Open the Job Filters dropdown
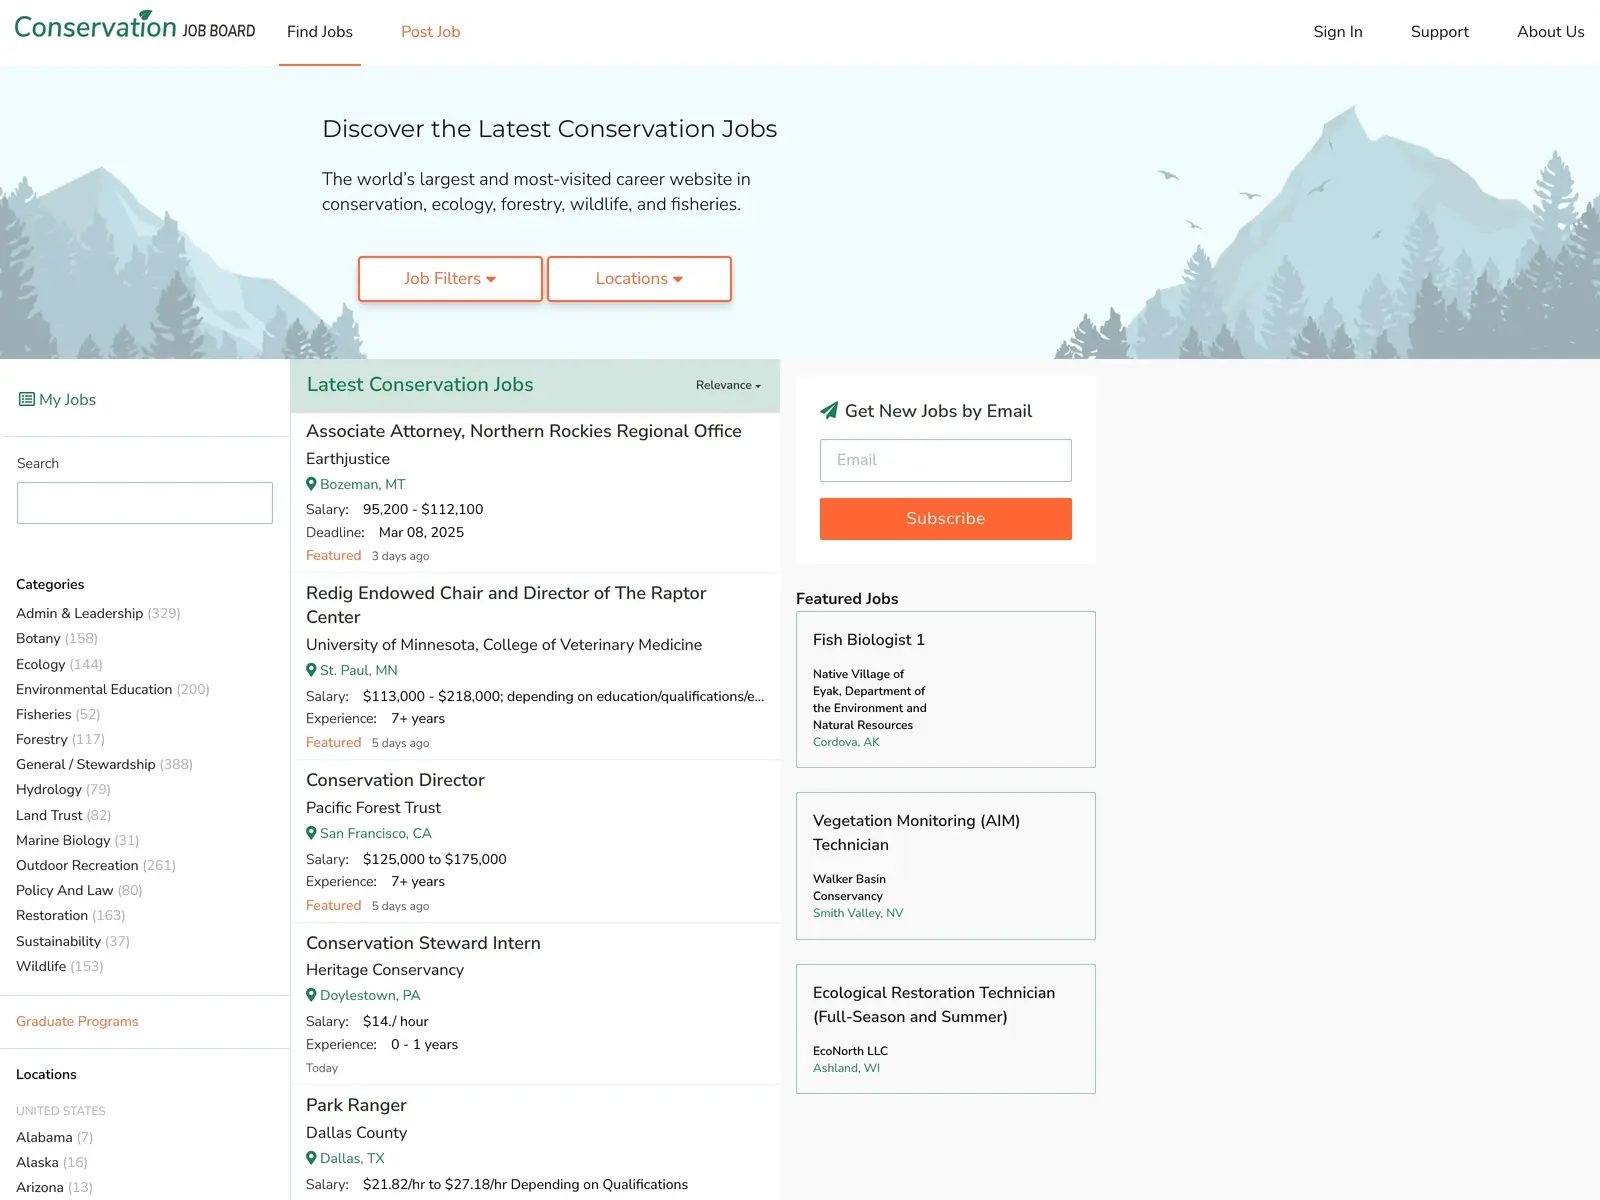Screen dimensions: 1600x1200 [x=450, y=279]
